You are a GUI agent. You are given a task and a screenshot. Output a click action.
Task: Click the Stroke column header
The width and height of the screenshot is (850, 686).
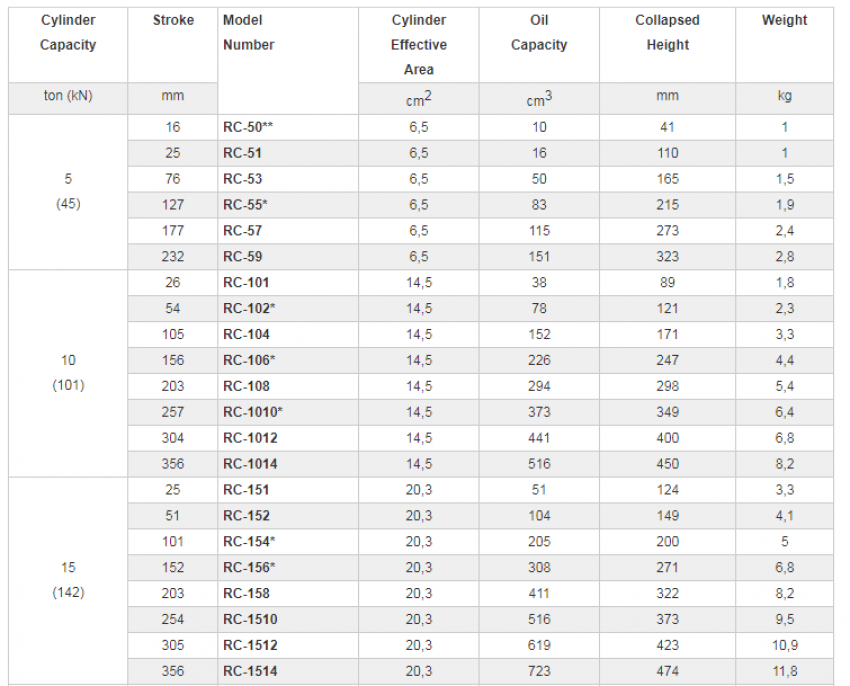tap(173, 20)
